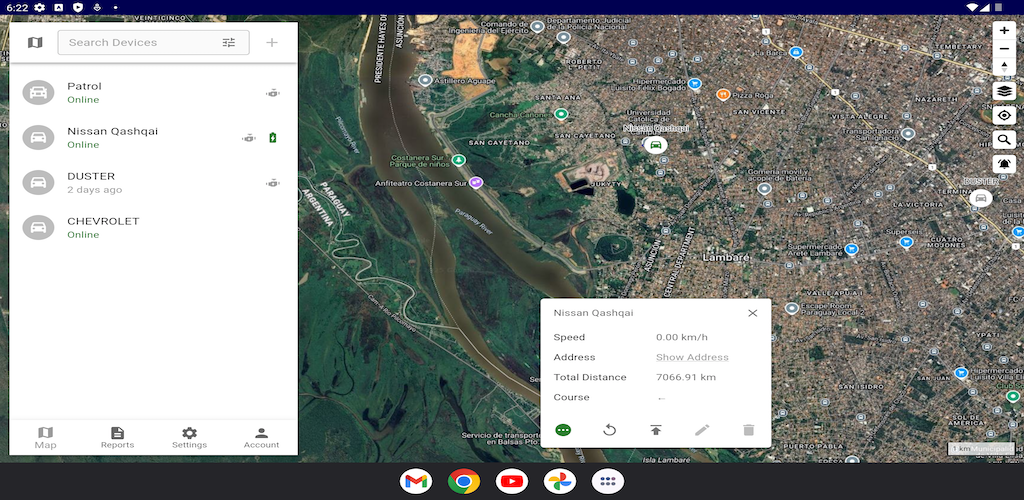Click the delete trash icon in popup
Screen dimensions: 1024x500
pyautogui.click(x=748, y=430)
